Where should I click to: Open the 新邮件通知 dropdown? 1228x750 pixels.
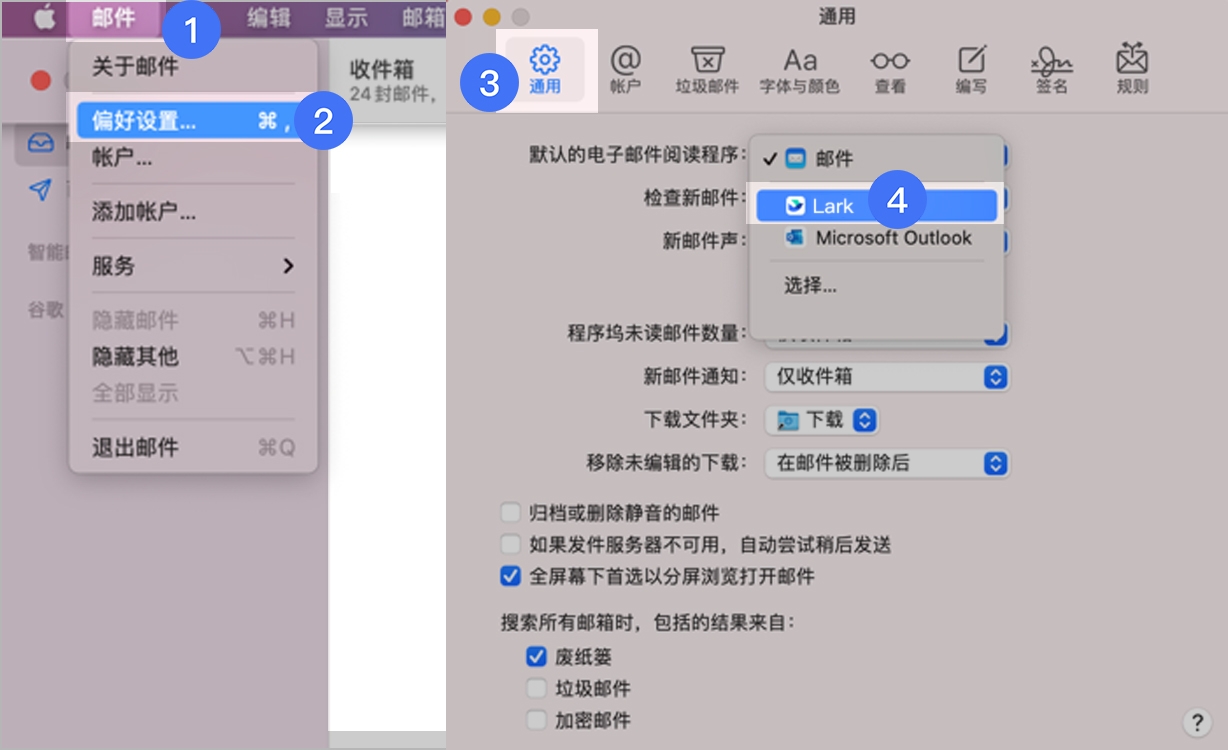click(x=888, y=377)
